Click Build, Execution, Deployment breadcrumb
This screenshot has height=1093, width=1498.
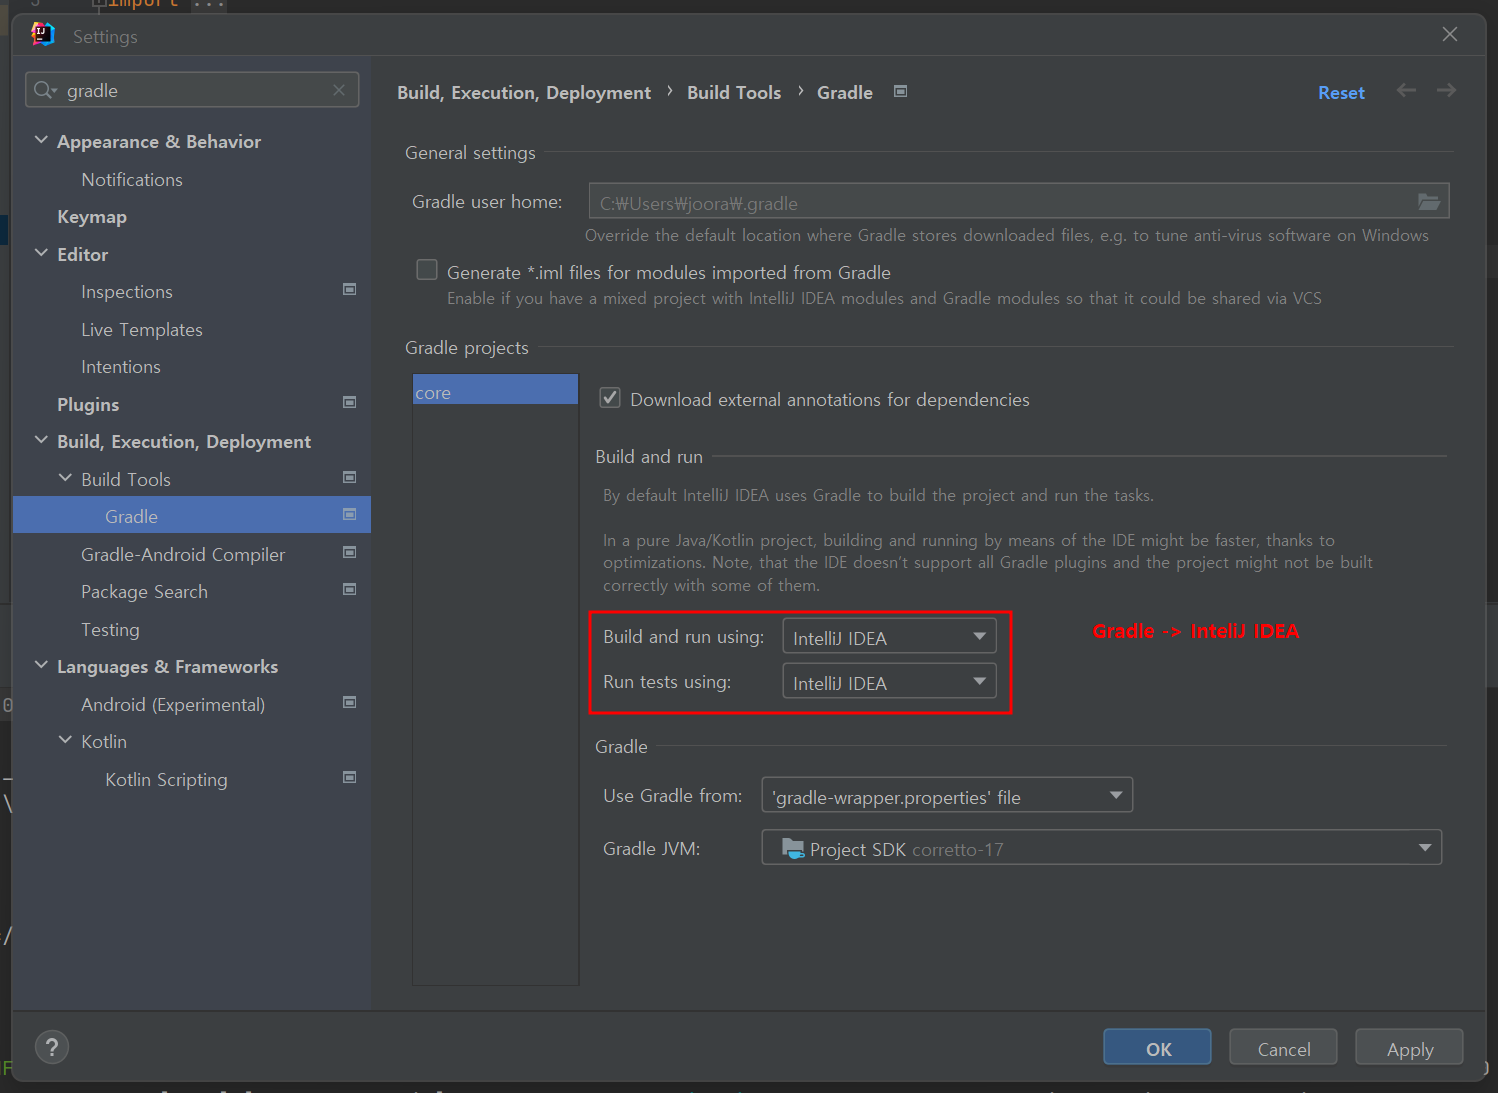pos(524,92)
